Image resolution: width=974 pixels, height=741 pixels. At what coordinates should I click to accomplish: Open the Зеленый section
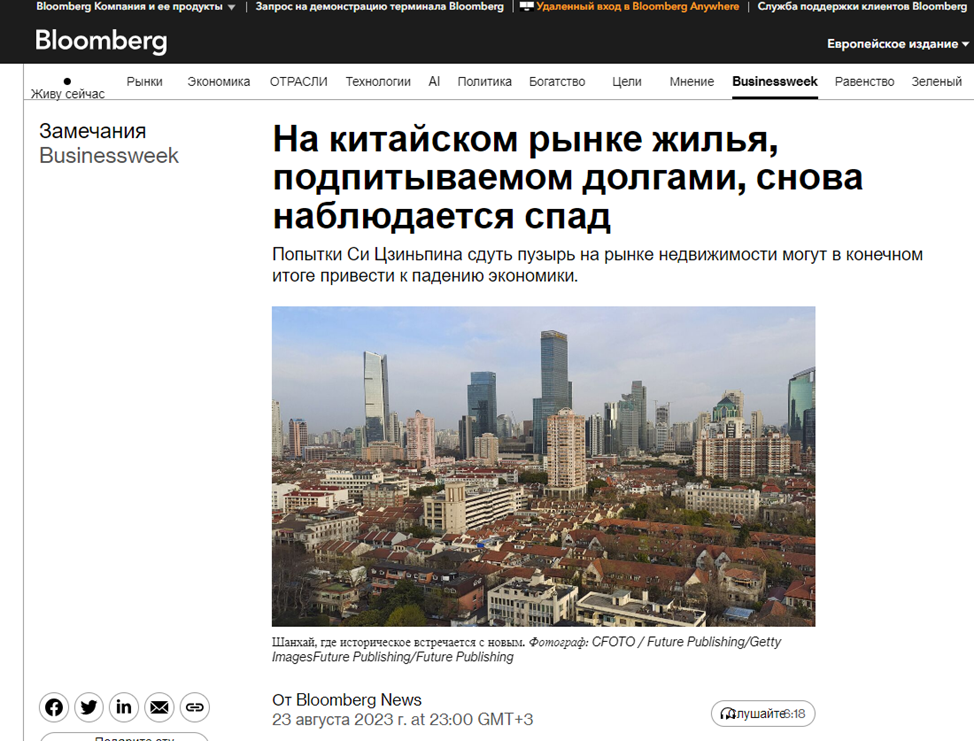(x=936, y=81)
